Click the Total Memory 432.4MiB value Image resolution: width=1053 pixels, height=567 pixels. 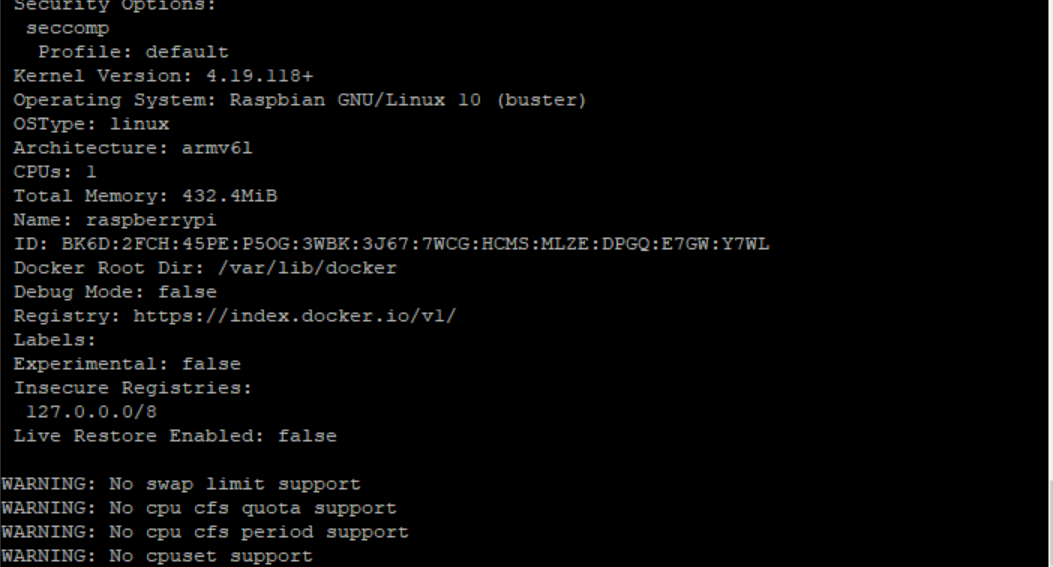(x=230, y=196)
